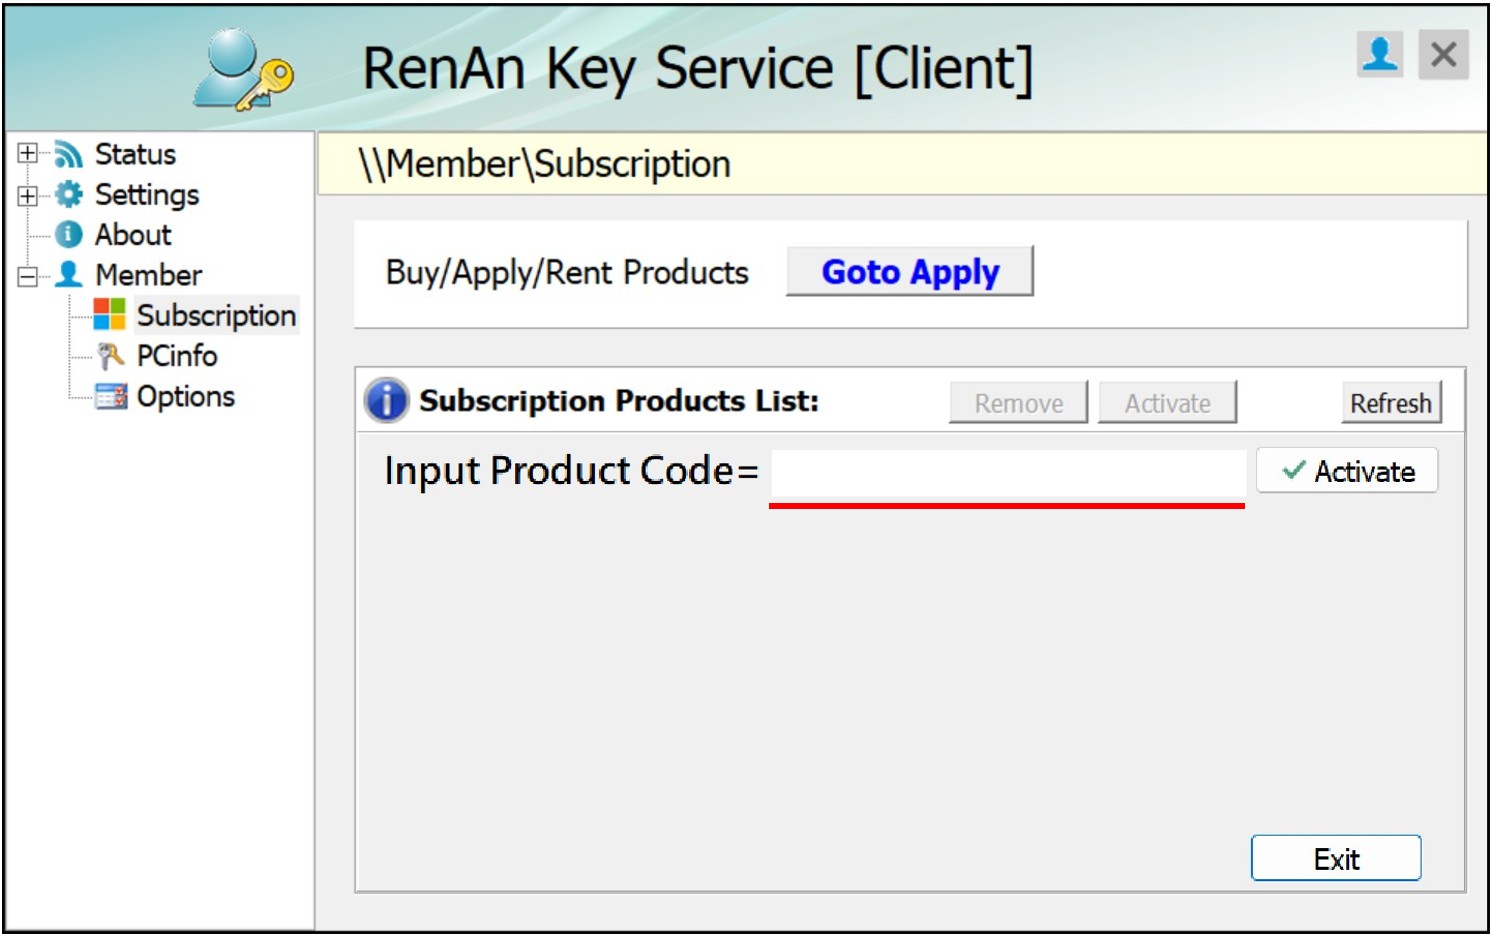Screen dimensions: 1492x936
Task: Click the Member user icon in tree
Action: tap(68, 274)
